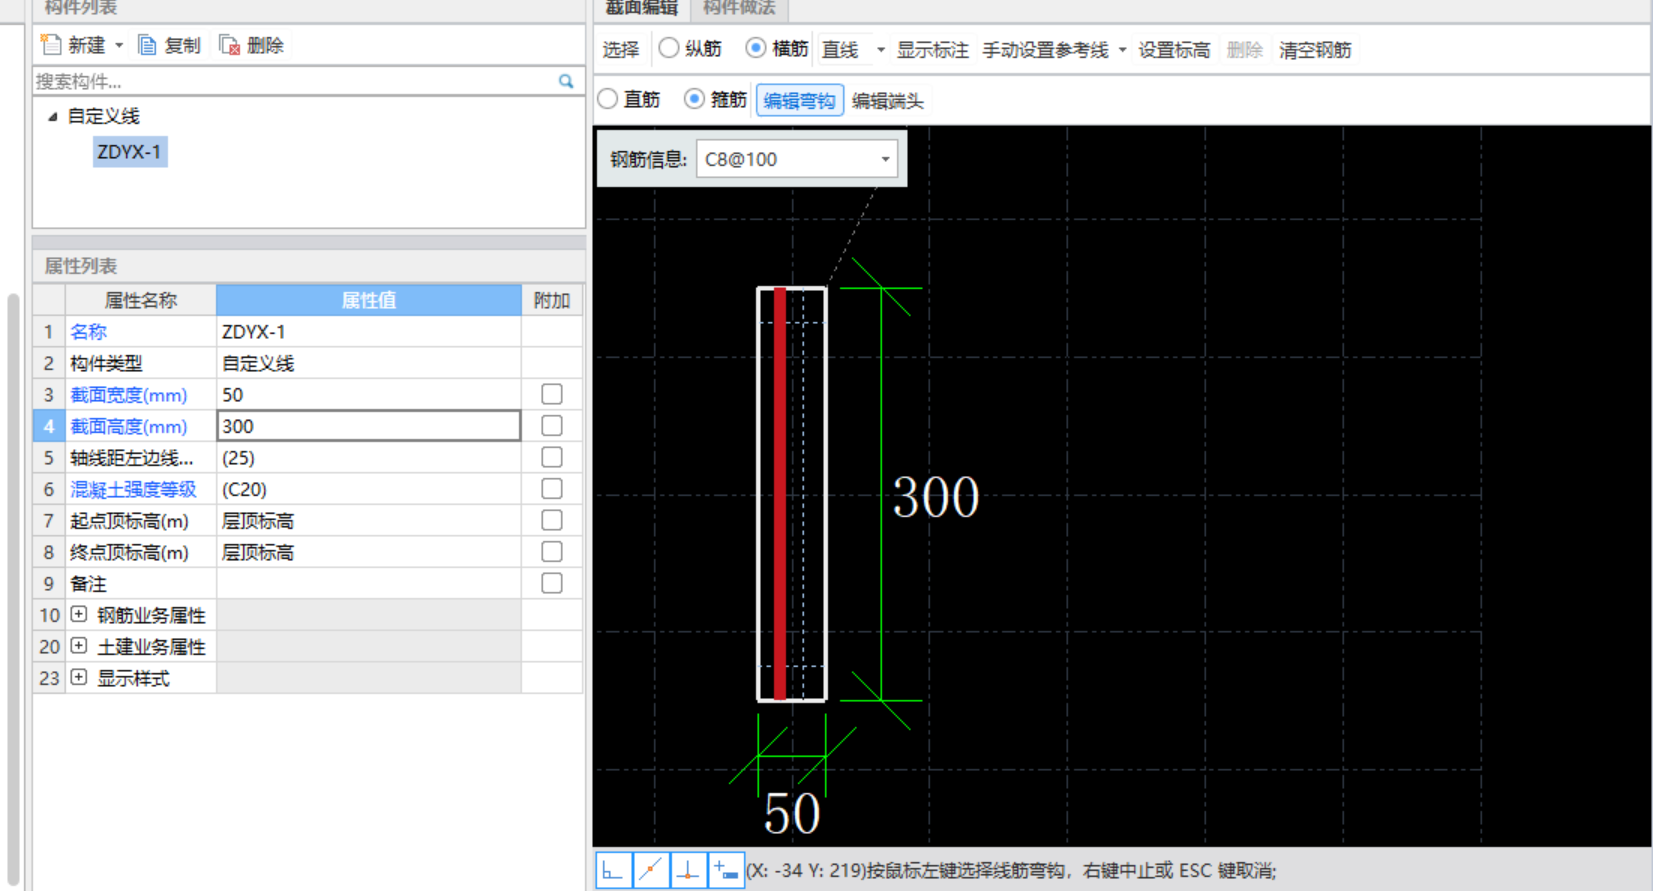Tick the 起点顶标高 附加 checkbox

point(552,520)
